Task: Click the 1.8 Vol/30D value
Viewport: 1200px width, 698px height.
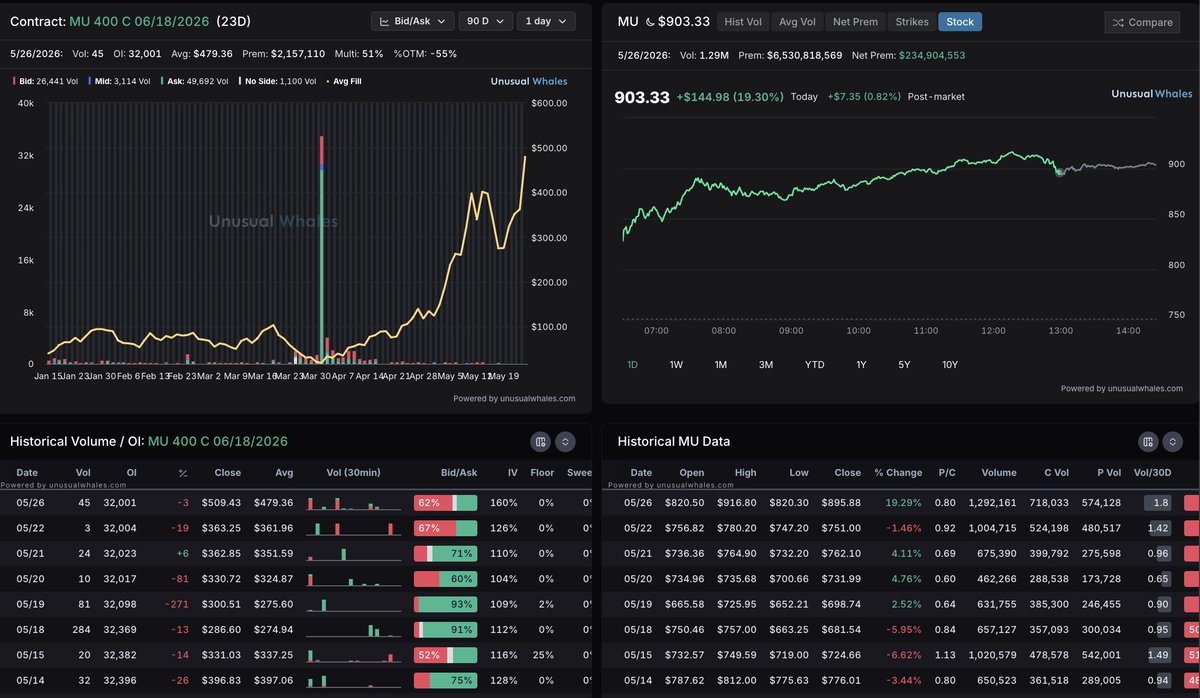Action: (1160, 503)
